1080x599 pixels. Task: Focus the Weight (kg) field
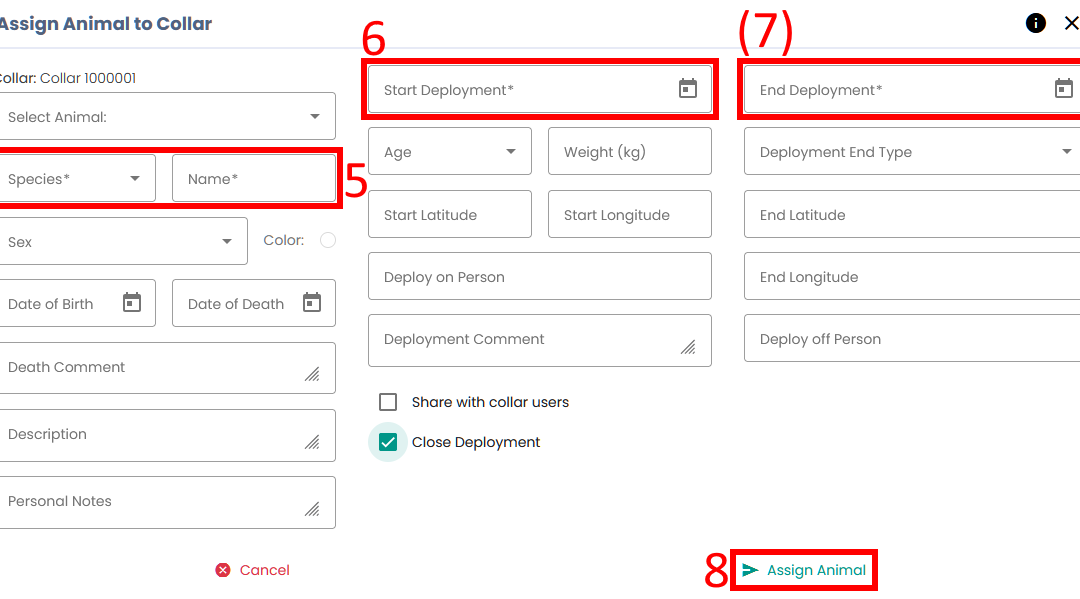[x=630, y=152]
